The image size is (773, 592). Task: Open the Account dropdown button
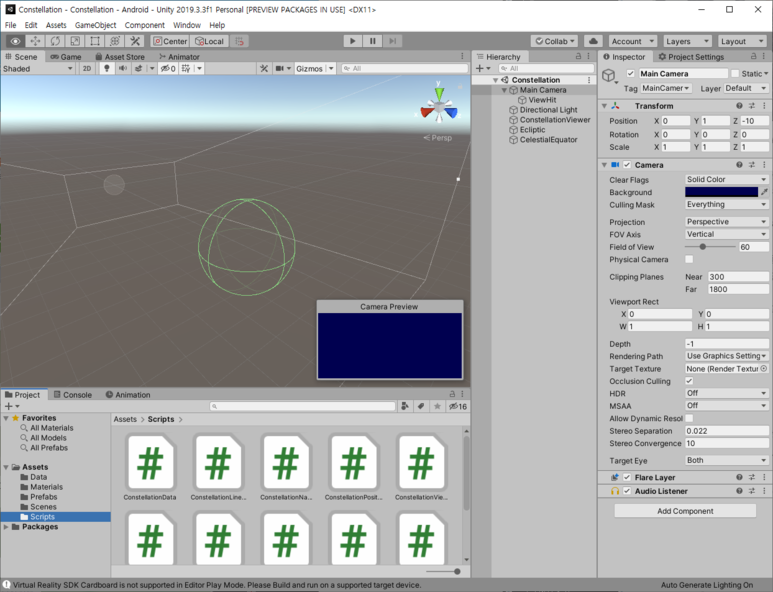coord(632,41)
